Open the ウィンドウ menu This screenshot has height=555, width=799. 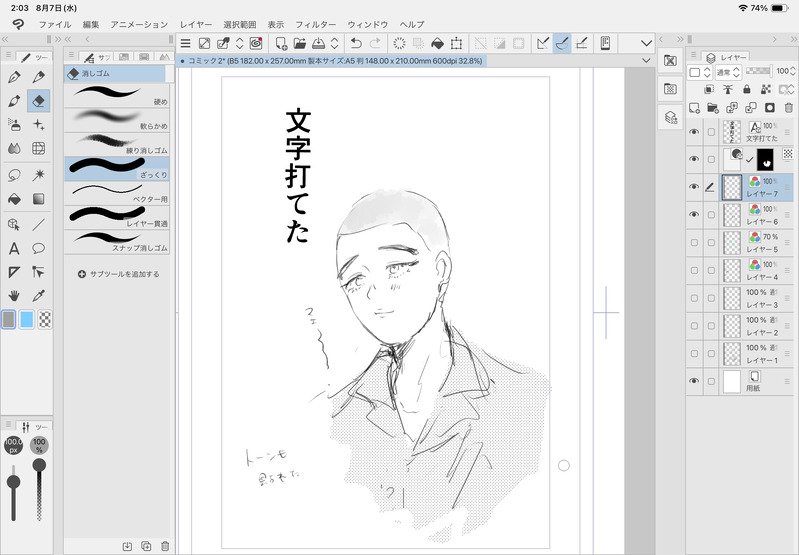pyautogui.click(x=368, y=24)
